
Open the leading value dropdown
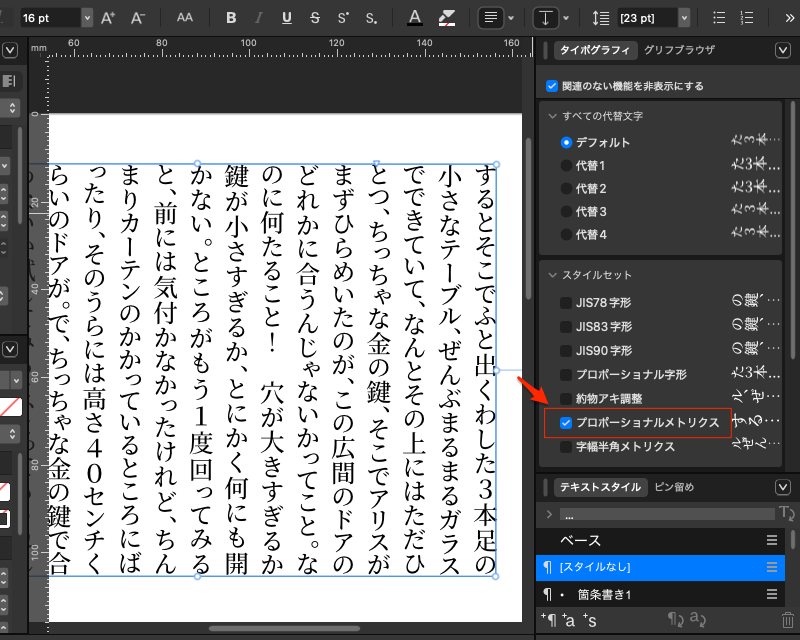[684, 18]
